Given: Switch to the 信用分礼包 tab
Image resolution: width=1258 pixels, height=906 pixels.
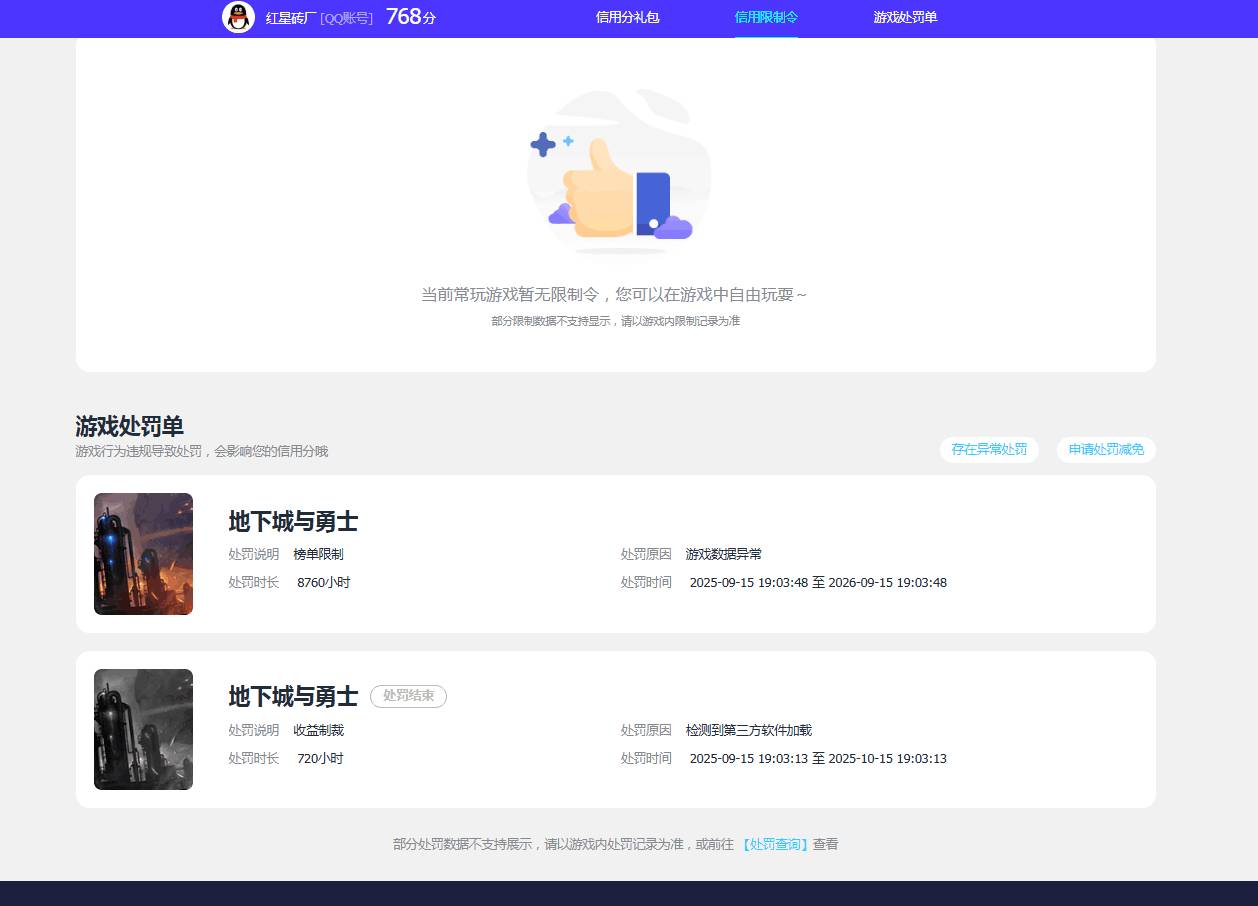Looking at the screenshot, I should [627, 17].
